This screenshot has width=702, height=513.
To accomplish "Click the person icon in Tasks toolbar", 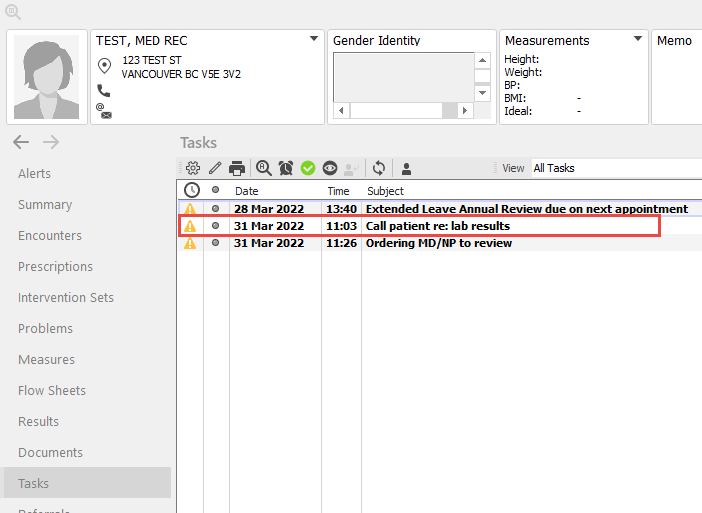I will (x=406, y=168).
